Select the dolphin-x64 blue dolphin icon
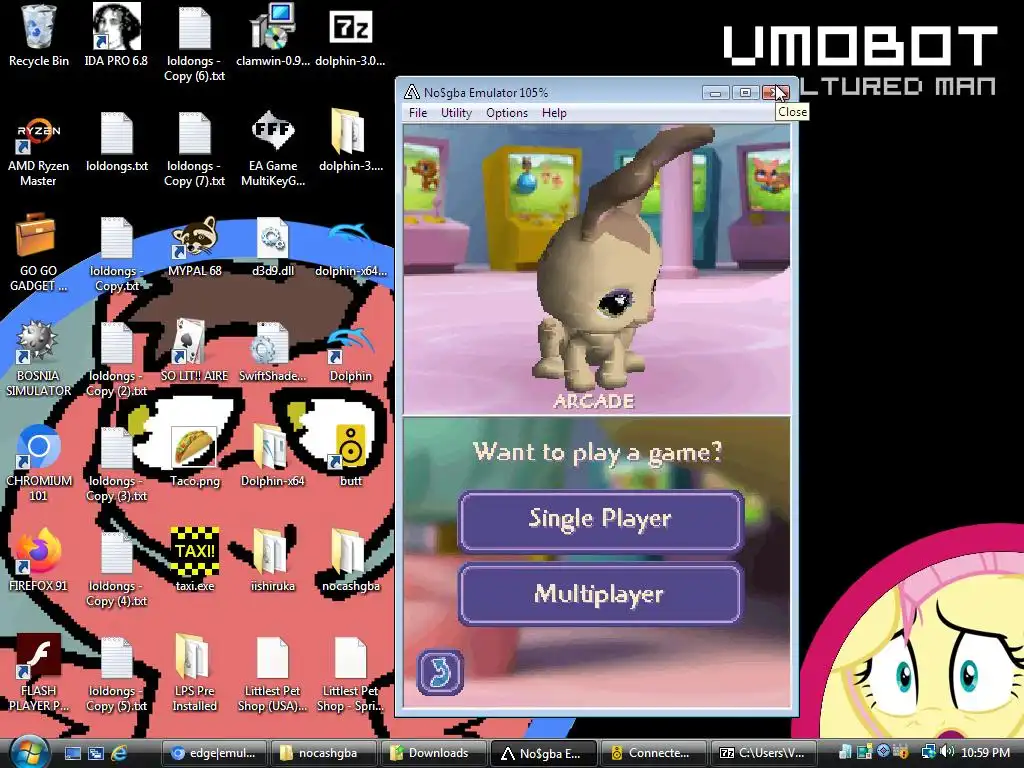The width and height of the screenshot is (1024, 768). 350,248
